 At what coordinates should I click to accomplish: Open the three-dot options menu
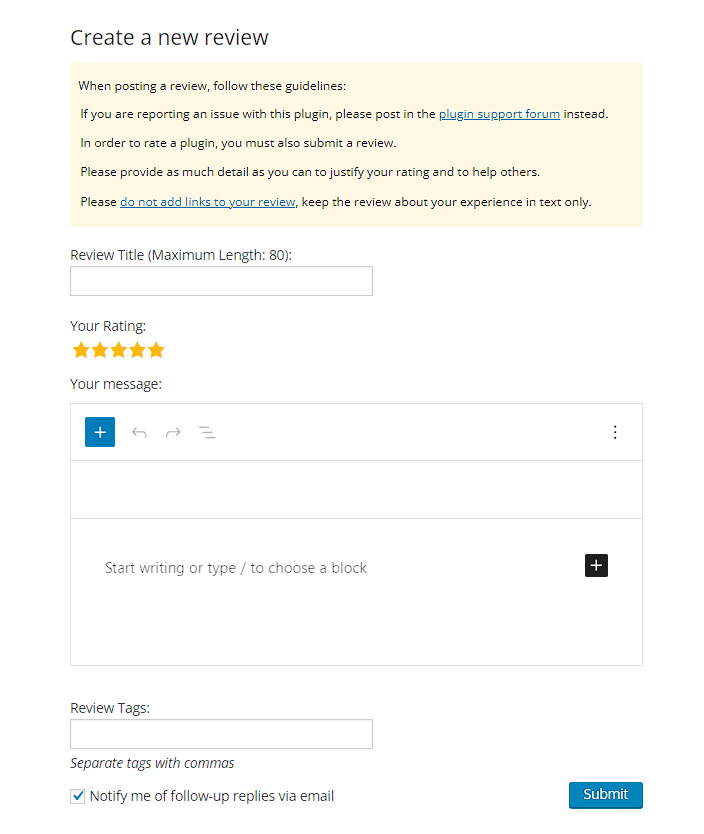click(x=615, y=432)
